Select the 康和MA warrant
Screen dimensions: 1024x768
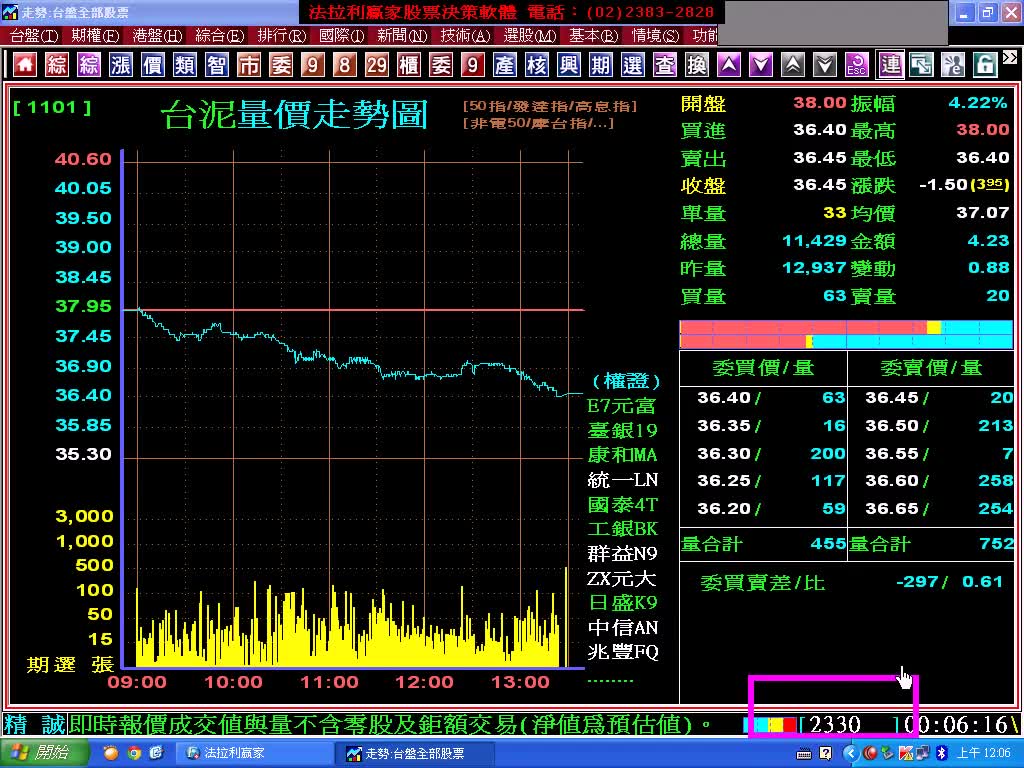coord(622,455)
